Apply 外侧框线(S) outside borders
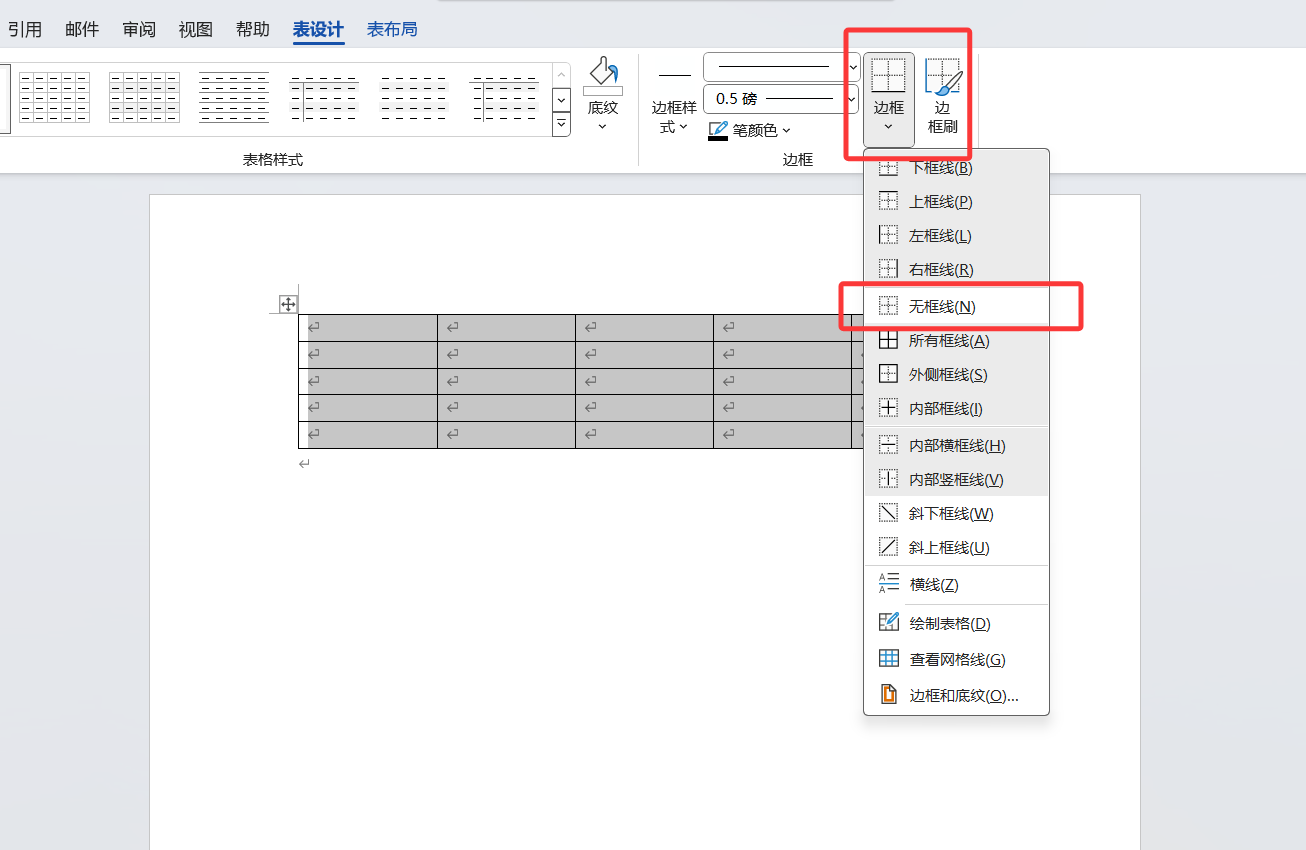Image resolution: width=1306 pixels, height=850 pixels. 956,375
